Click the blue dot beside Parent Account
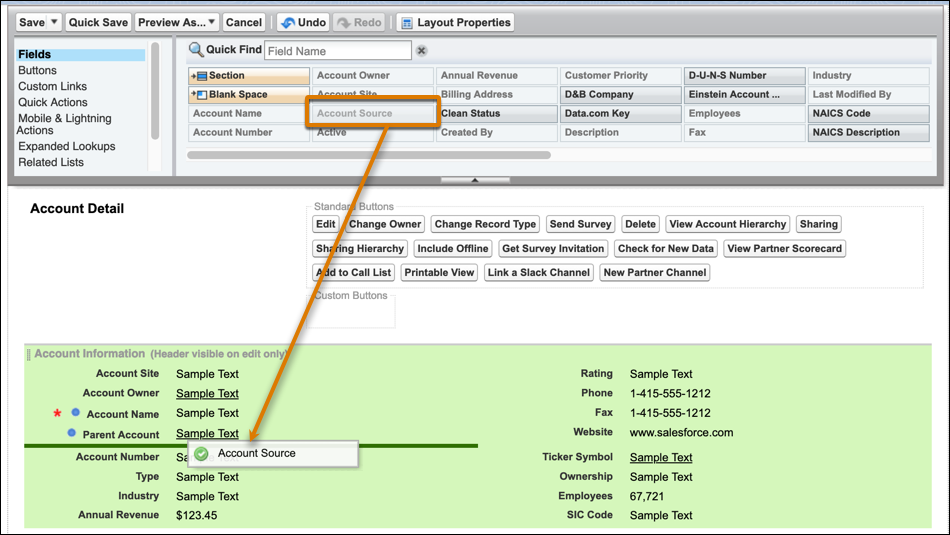 click(x=71, y=433)
